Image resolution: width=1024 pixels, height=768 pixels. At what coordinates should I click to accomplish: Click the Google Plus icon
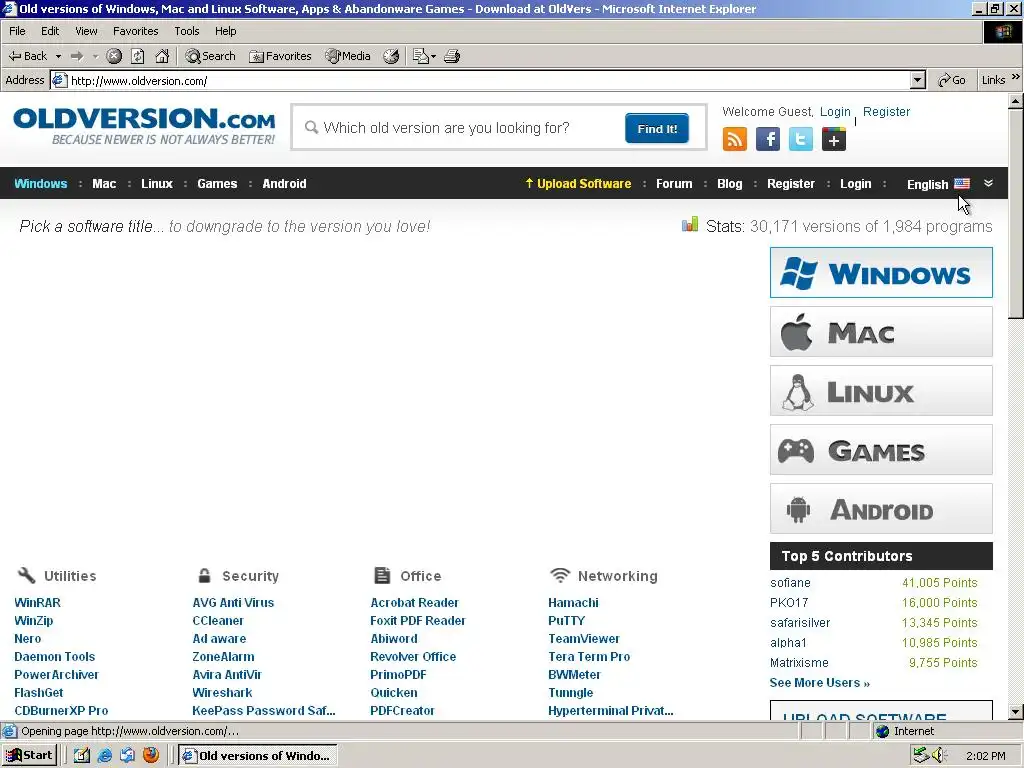(x=834, y=139)
